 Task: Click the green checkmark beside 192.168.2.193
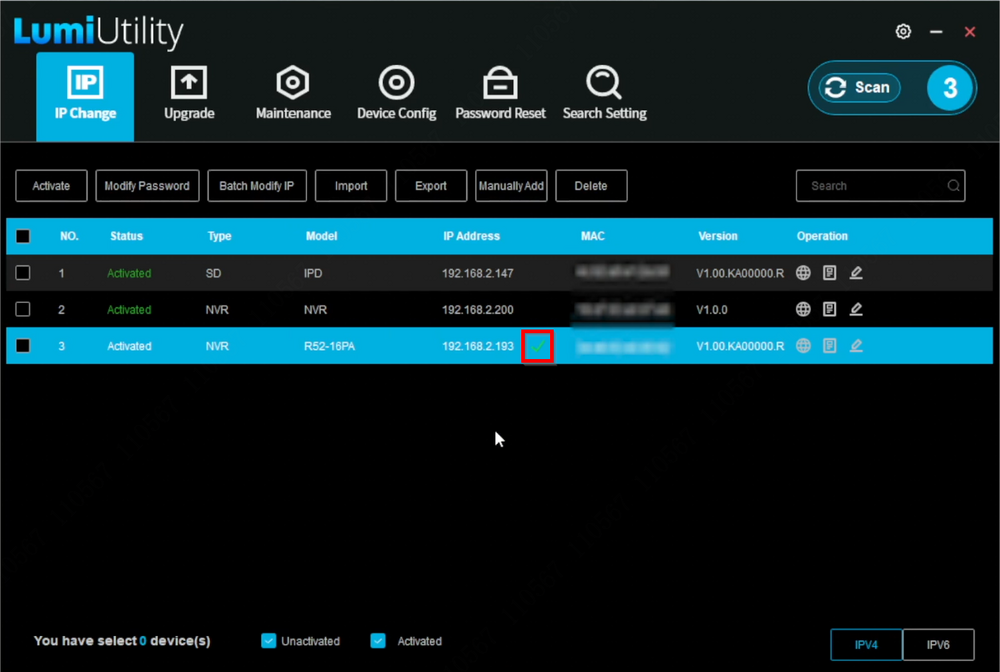538,346
